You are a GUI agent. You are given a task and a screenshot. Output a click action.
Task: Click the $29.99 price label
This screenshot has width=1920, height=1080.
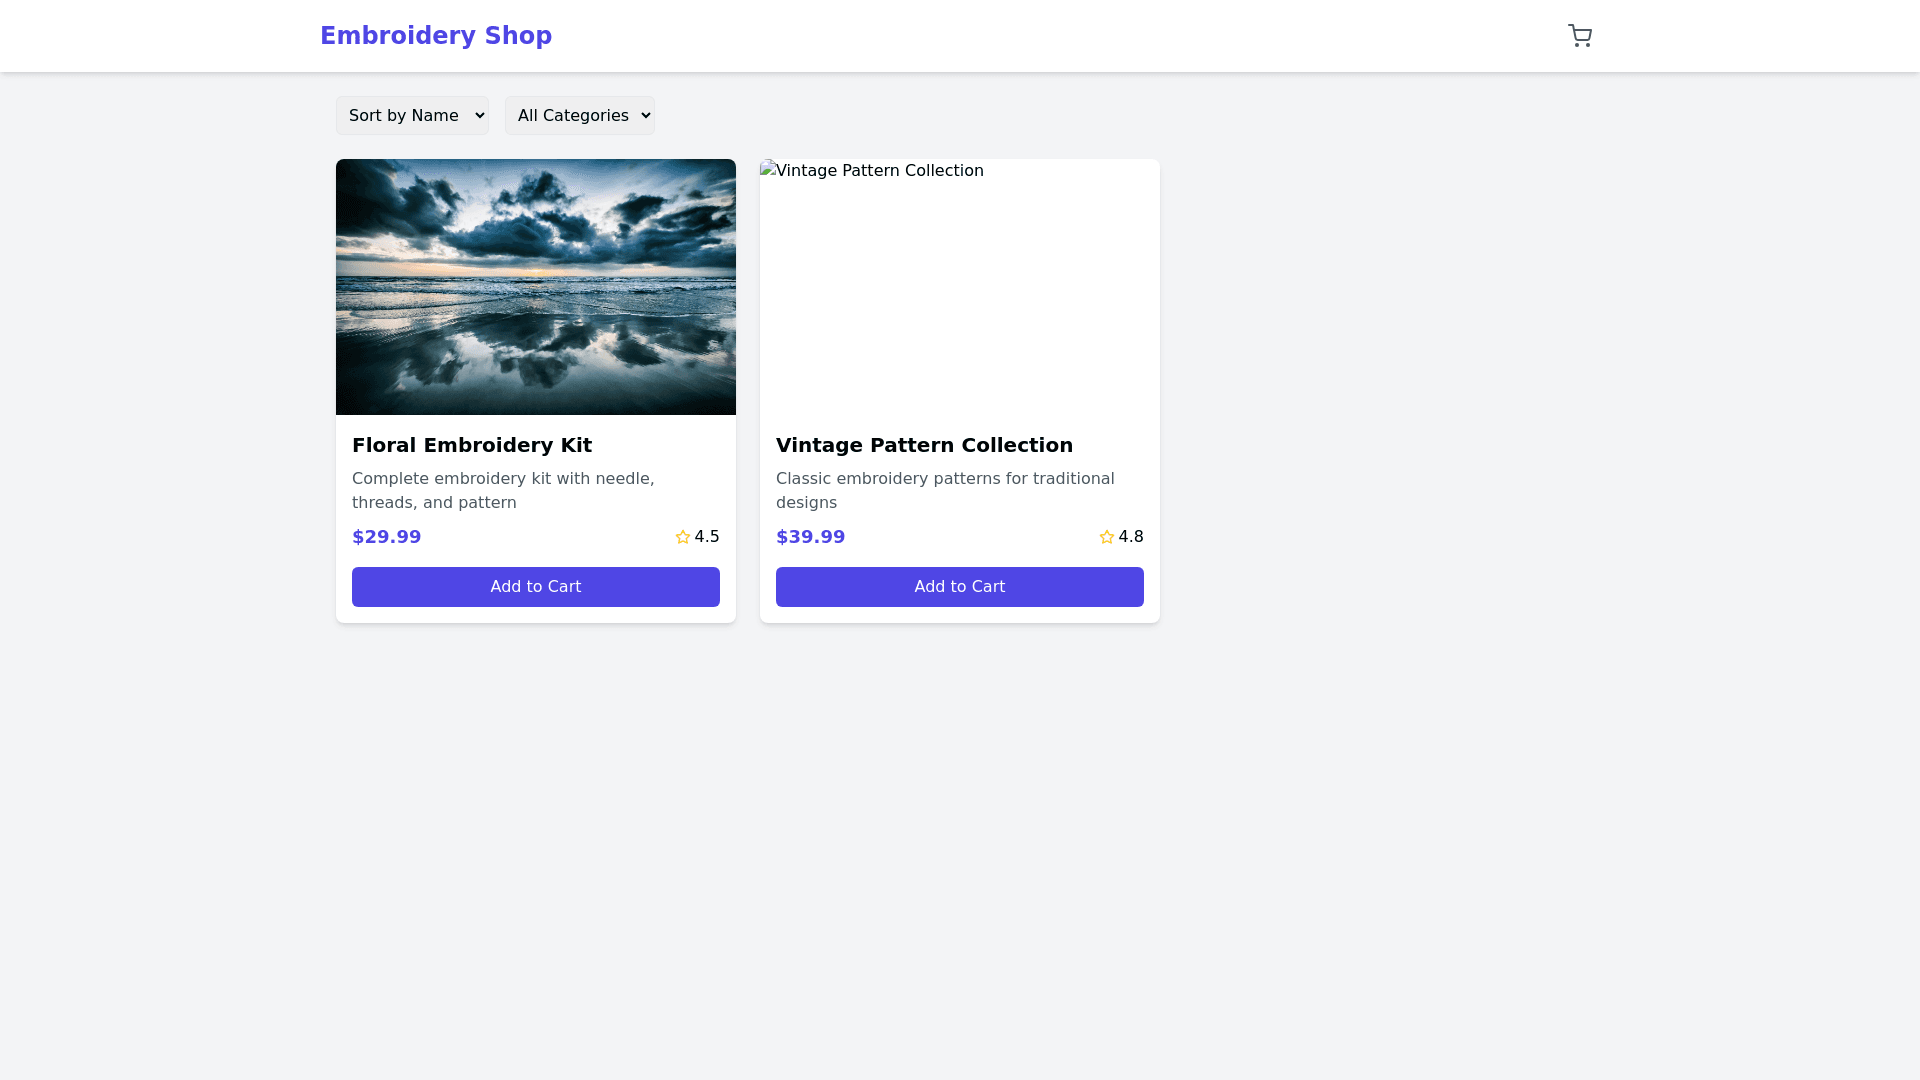386,537
